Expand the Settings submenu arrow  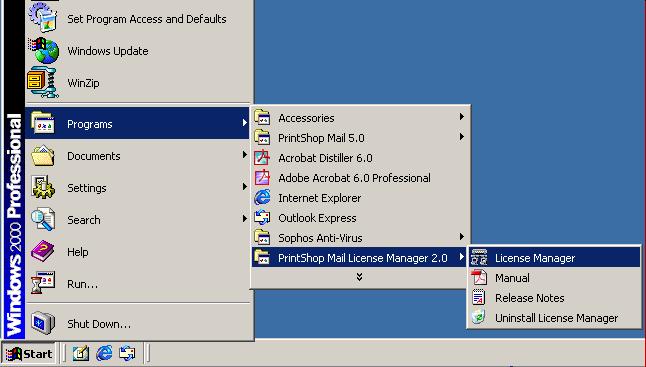click(x=244, y=187)
